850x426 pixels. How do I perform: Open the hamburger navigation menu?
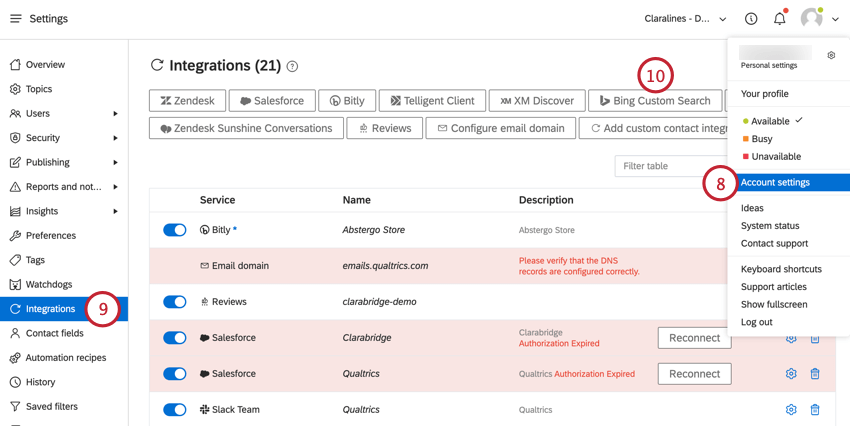[x=16, y=19]
